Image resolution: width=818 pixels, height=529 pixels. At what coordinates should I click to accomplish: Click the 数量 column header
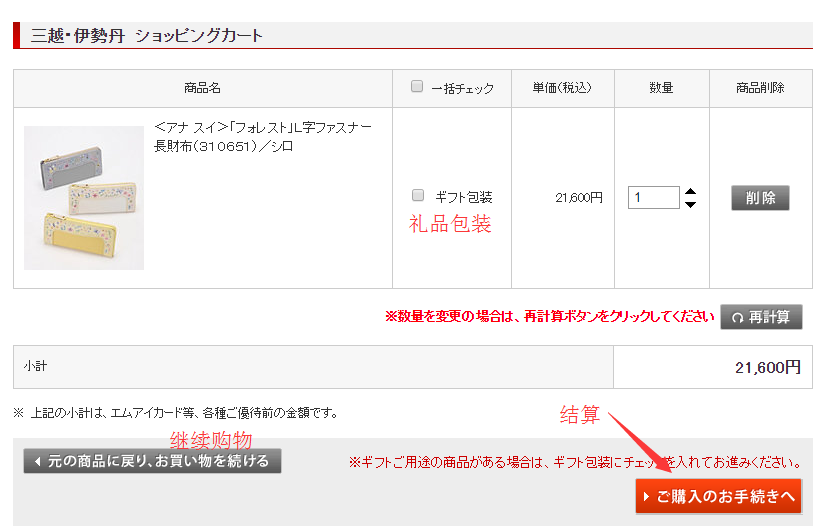coord(661,88)
